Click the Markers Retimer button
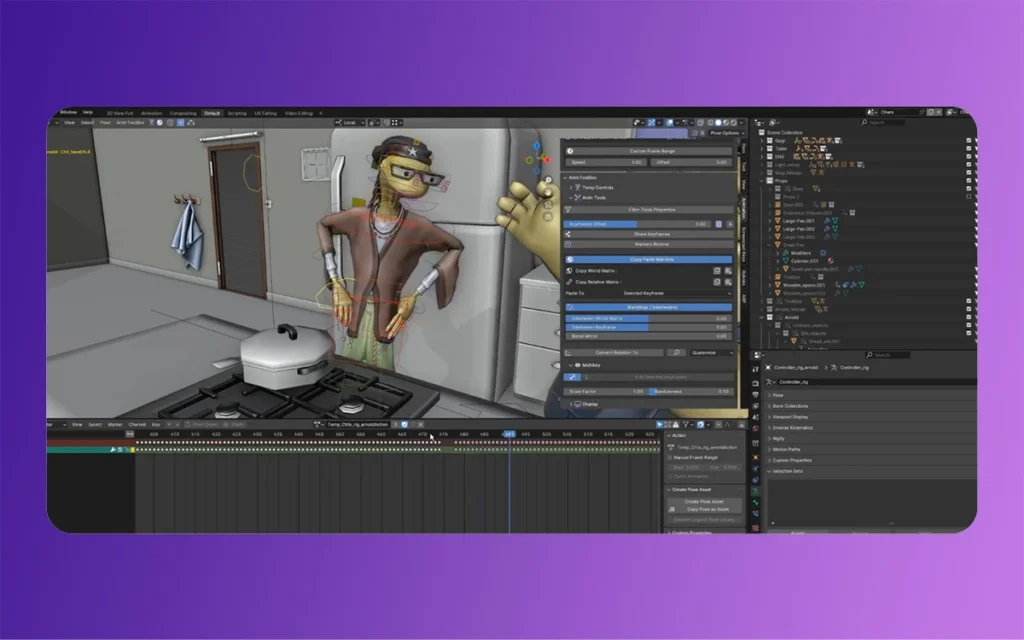1024x640 pixels. [x=648, y=244]
